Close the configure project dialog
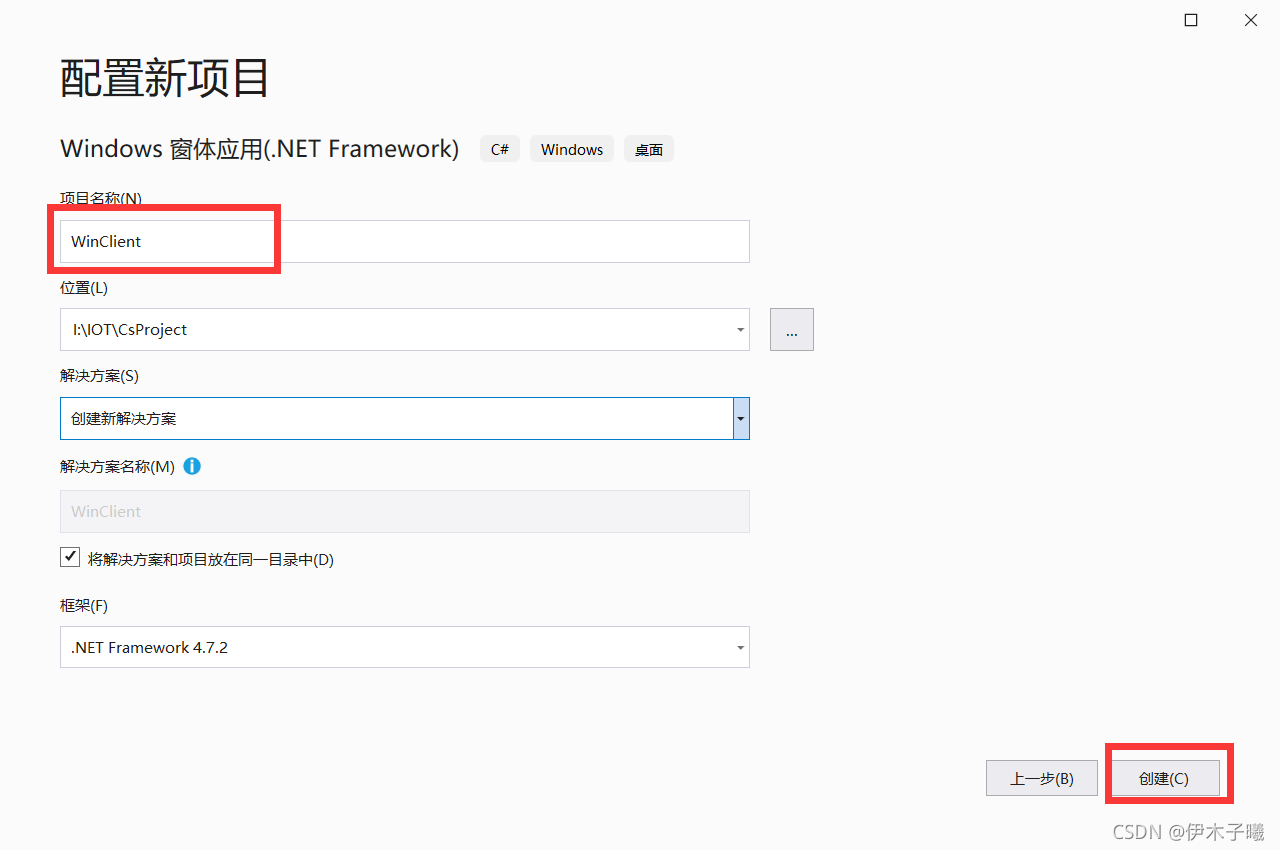 click(x=1251, y=20)
